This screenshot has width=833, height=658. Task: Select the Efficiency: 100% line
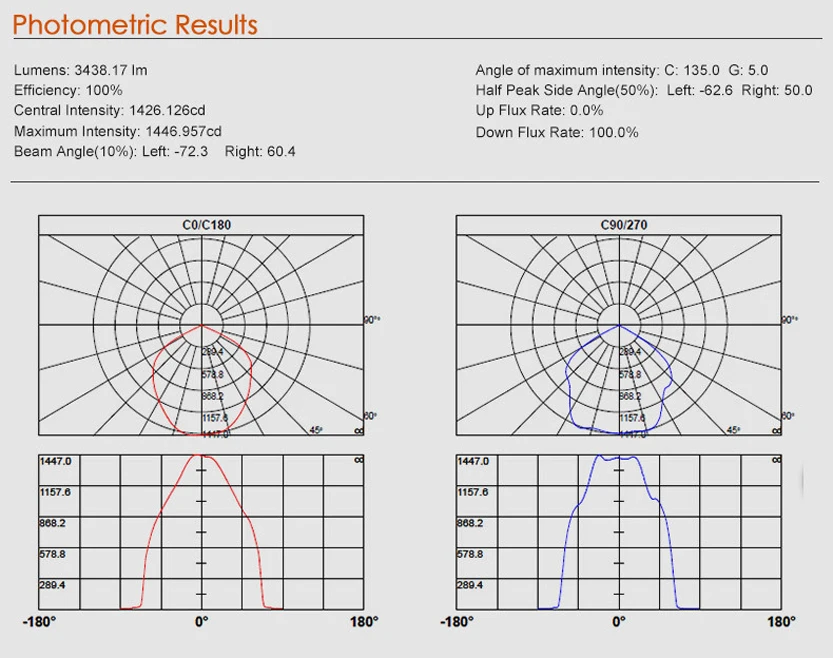(x=68, y=90)
